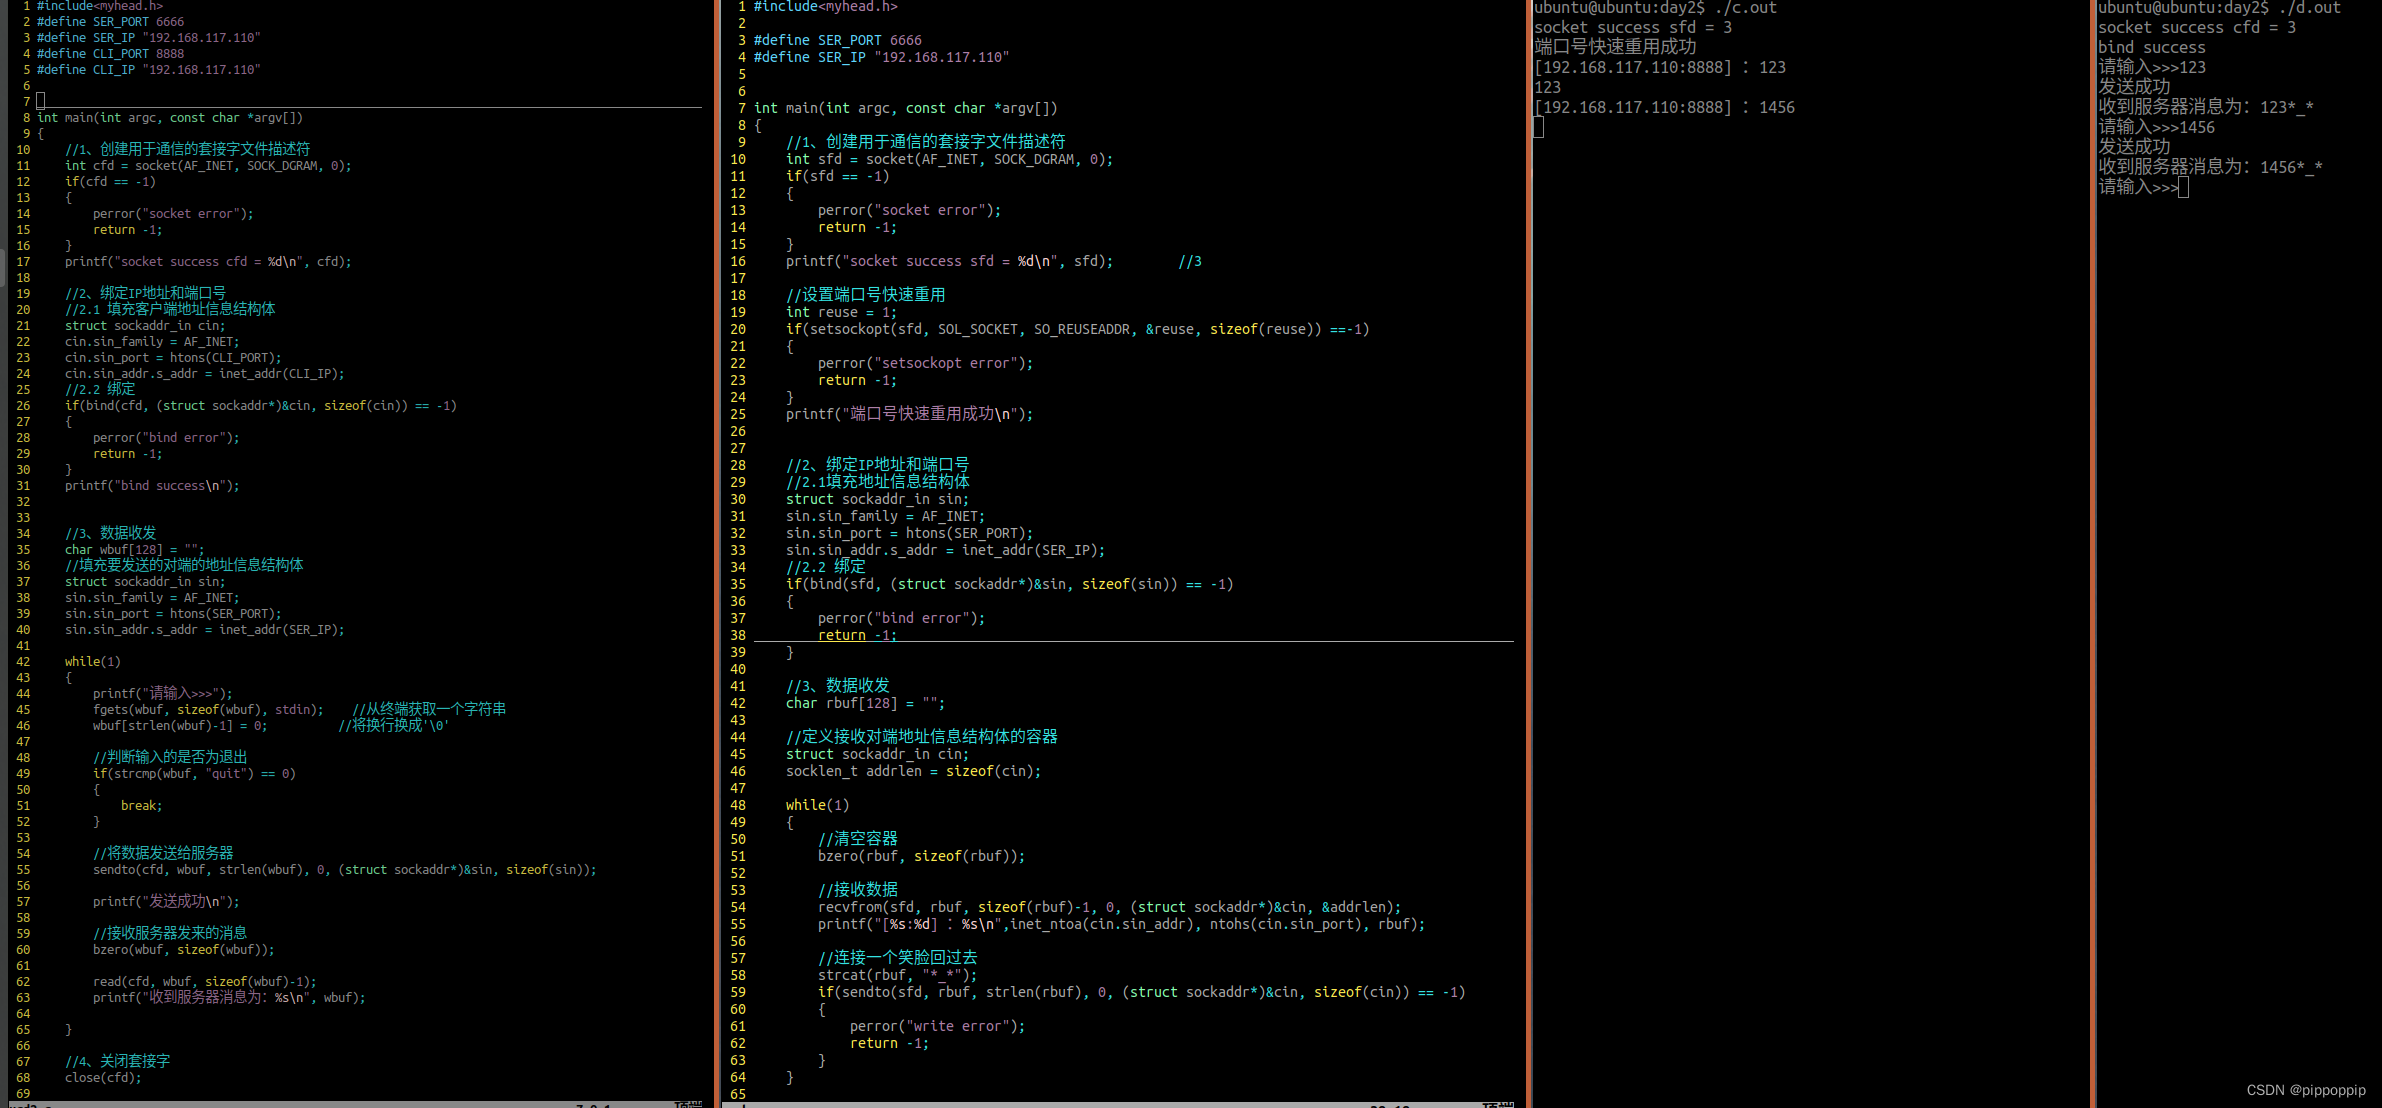Click '收到服务器消息为: 123*_*' output
2382x1108 pixels.
(x=2205, y=107)
